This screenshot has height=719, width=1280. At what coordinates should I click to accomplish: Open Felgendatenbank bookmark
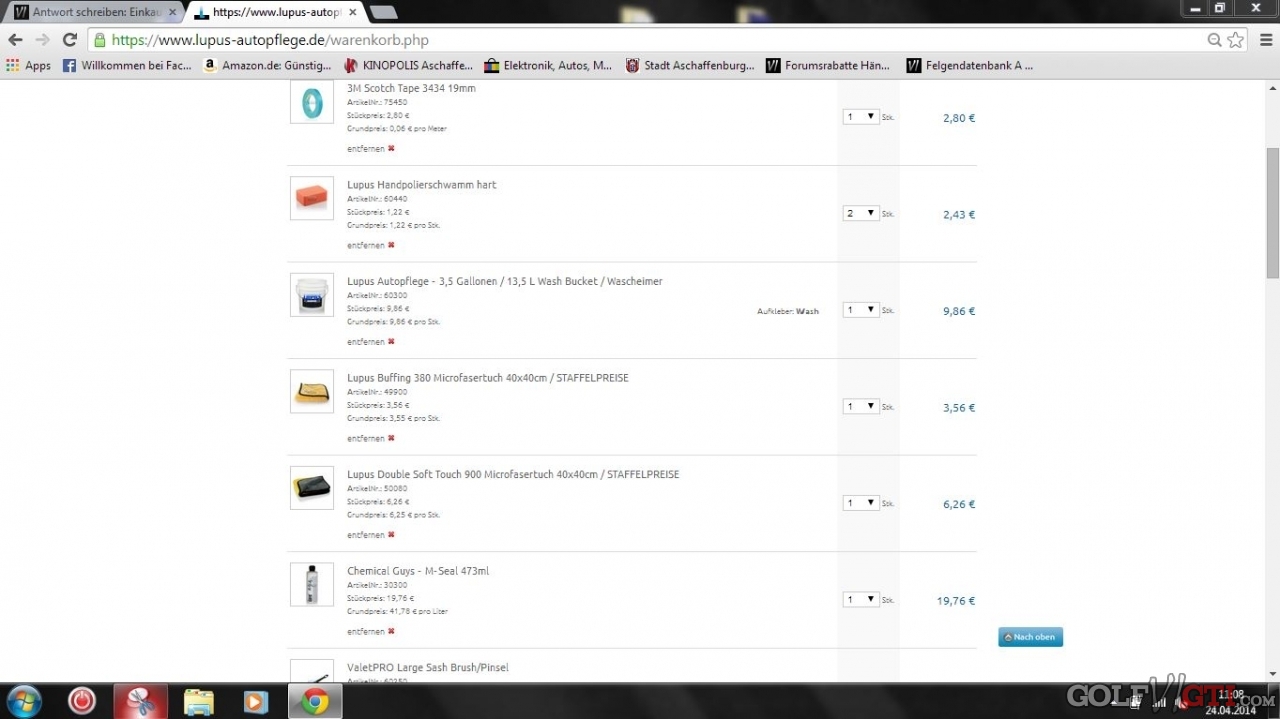tap(970, 65)
